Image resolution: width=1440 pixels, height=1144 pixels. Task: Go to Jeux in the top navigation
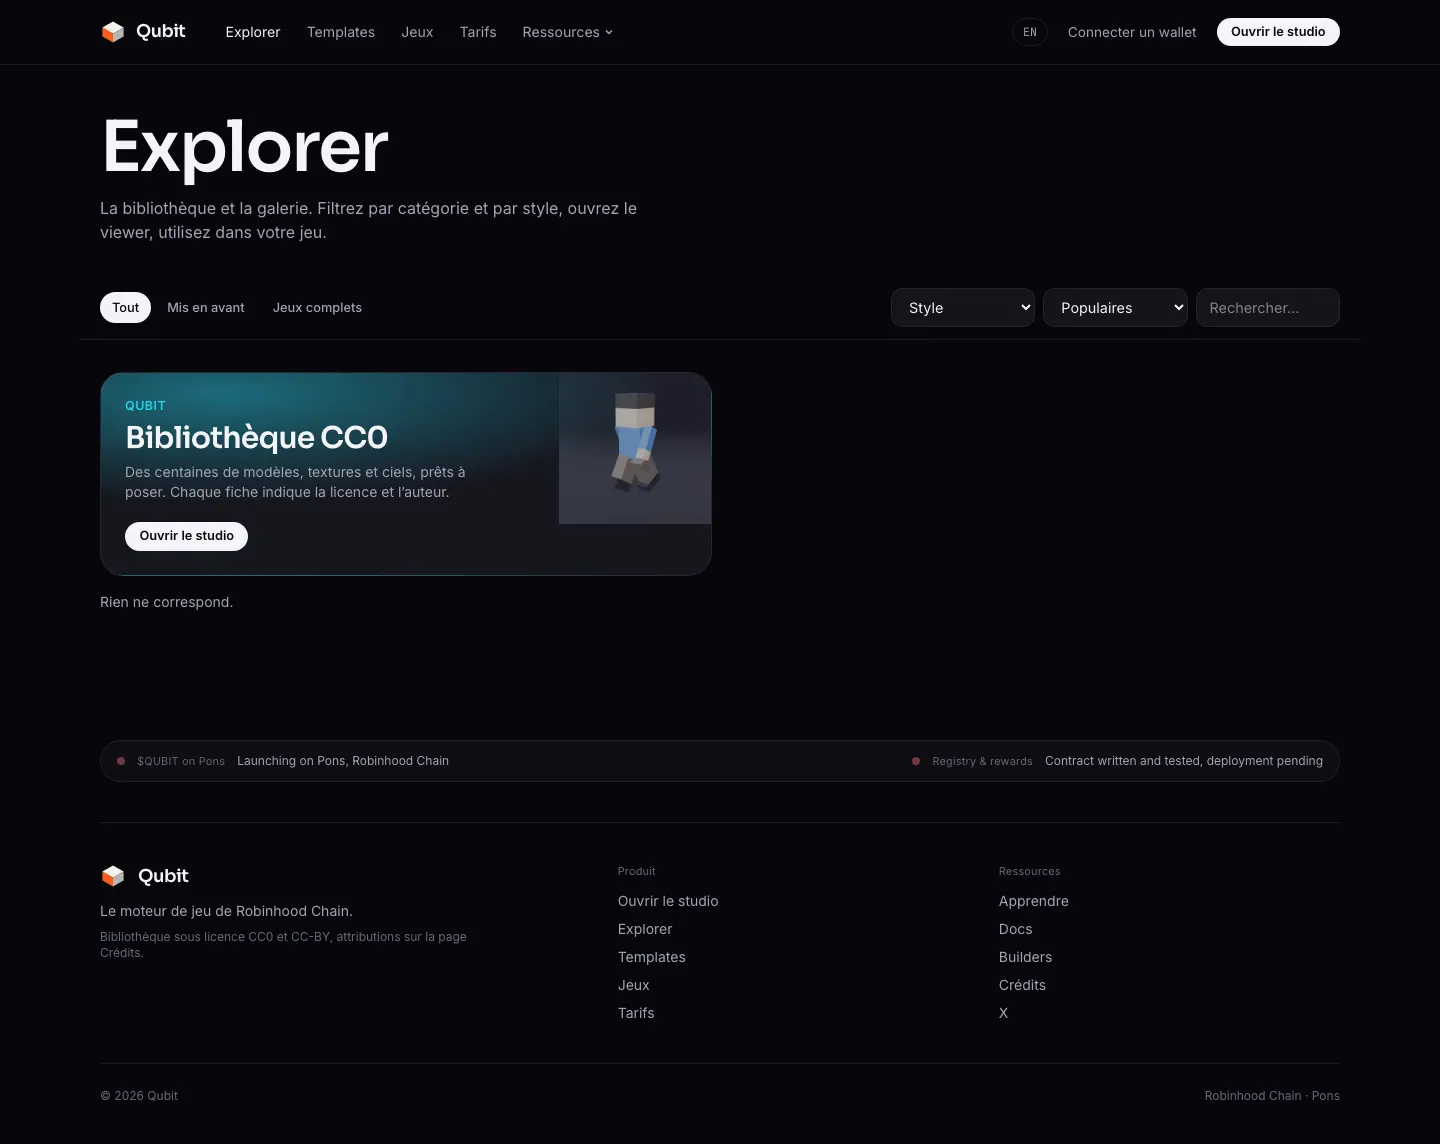tap(417, 32)
